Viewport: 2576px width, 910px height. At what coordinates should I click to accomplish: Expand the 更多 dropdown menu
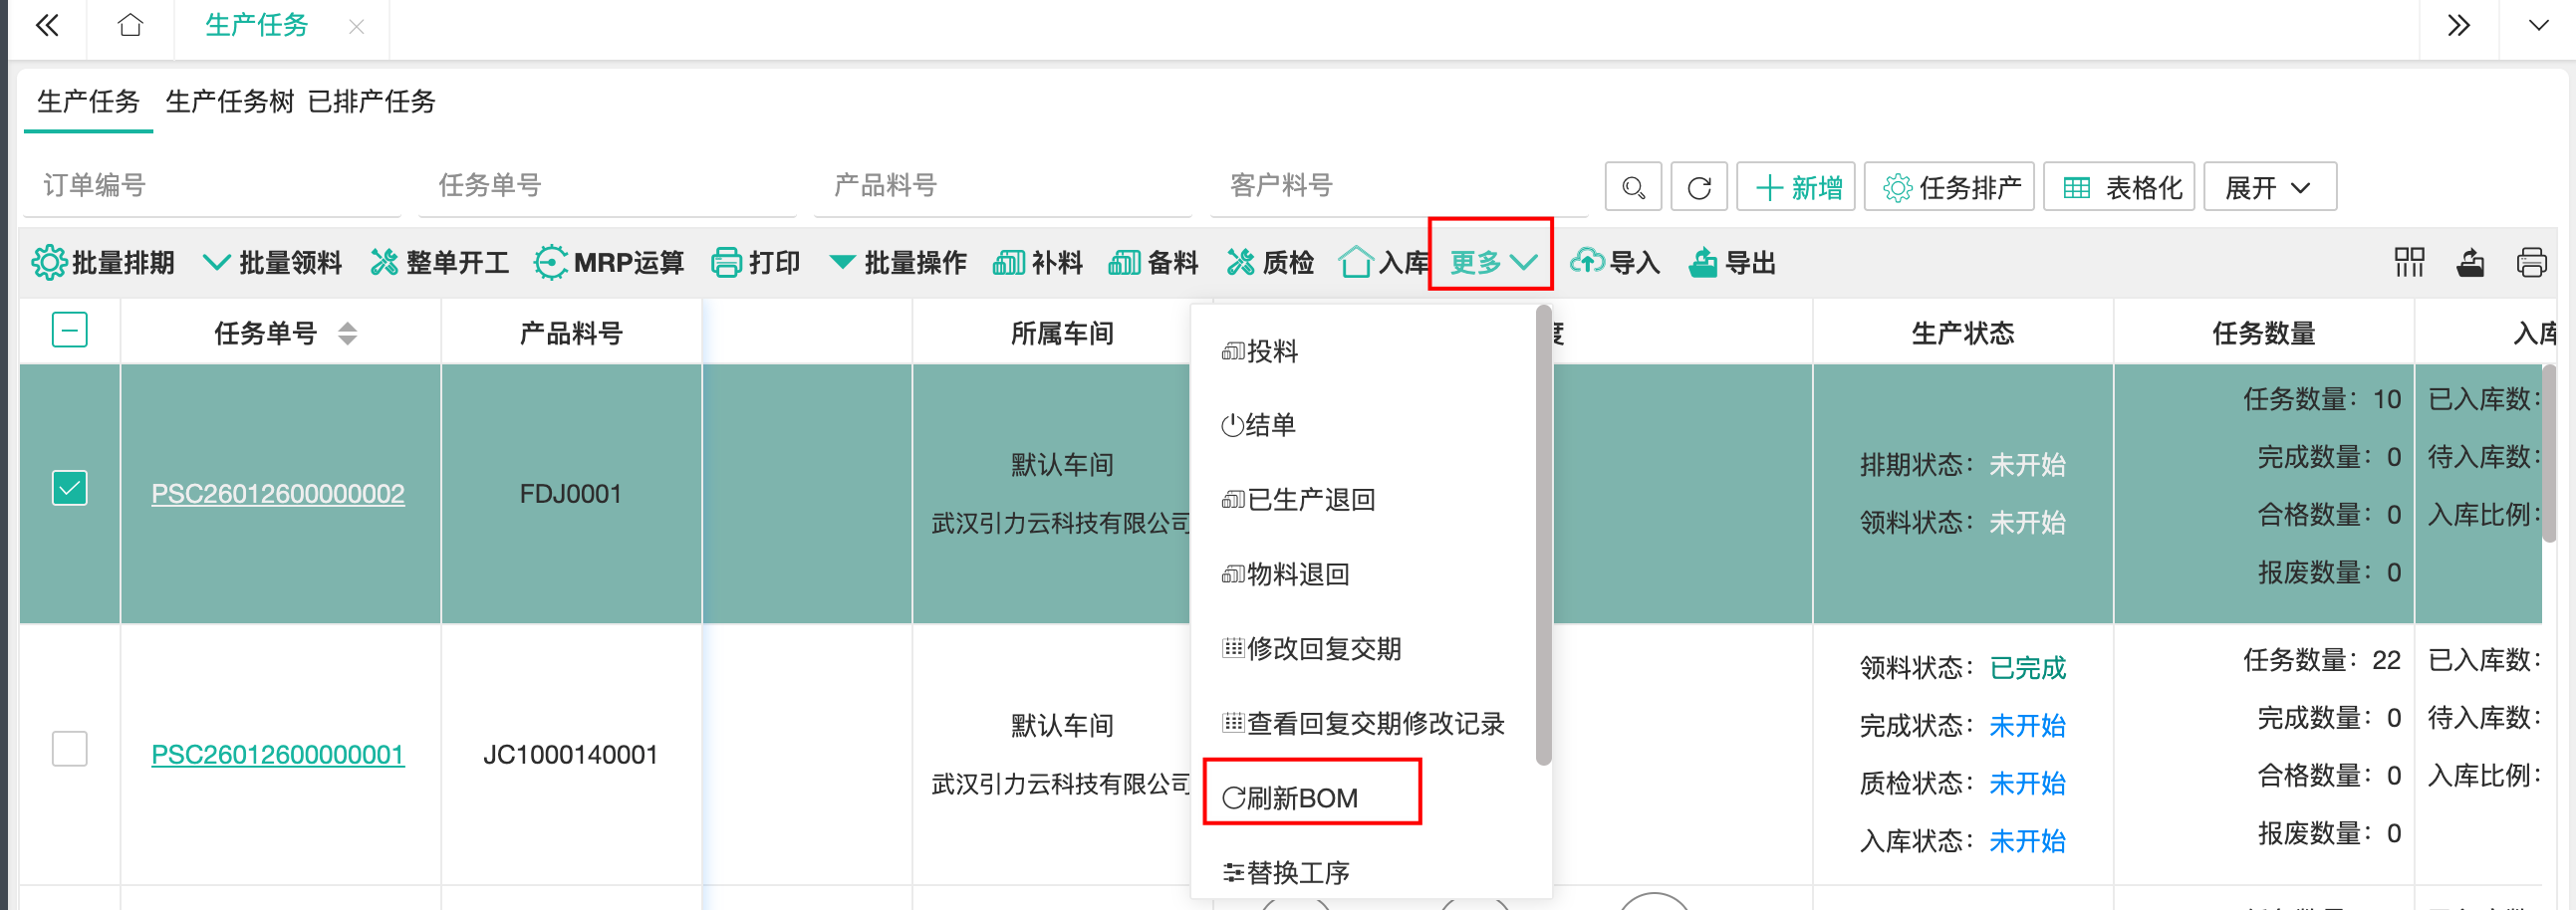tap(1491, 263)
